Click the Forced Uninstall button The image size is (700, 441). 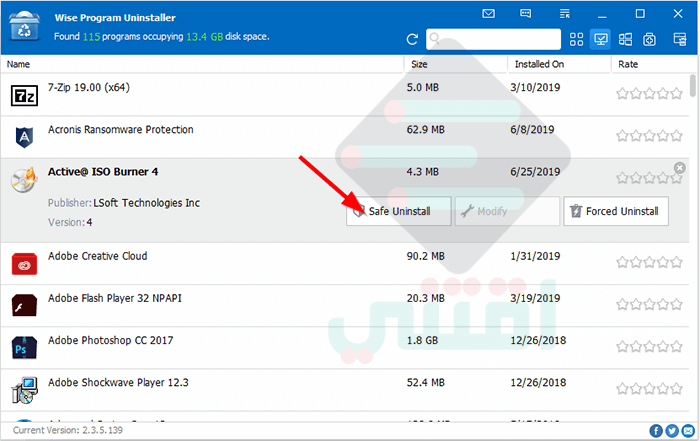coord(616,211)
